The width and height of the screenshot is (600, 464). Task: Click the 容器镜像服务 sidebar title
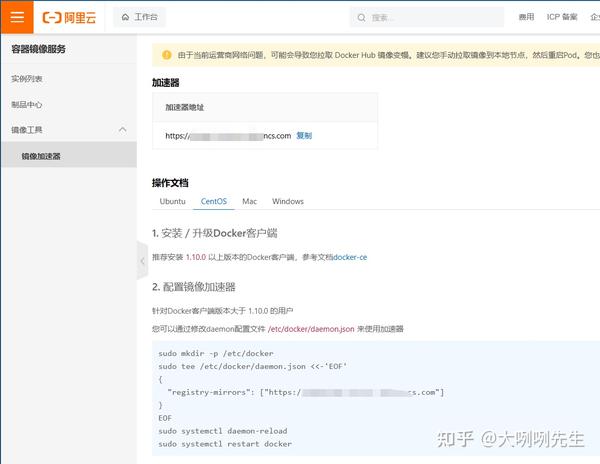point(38,49)
